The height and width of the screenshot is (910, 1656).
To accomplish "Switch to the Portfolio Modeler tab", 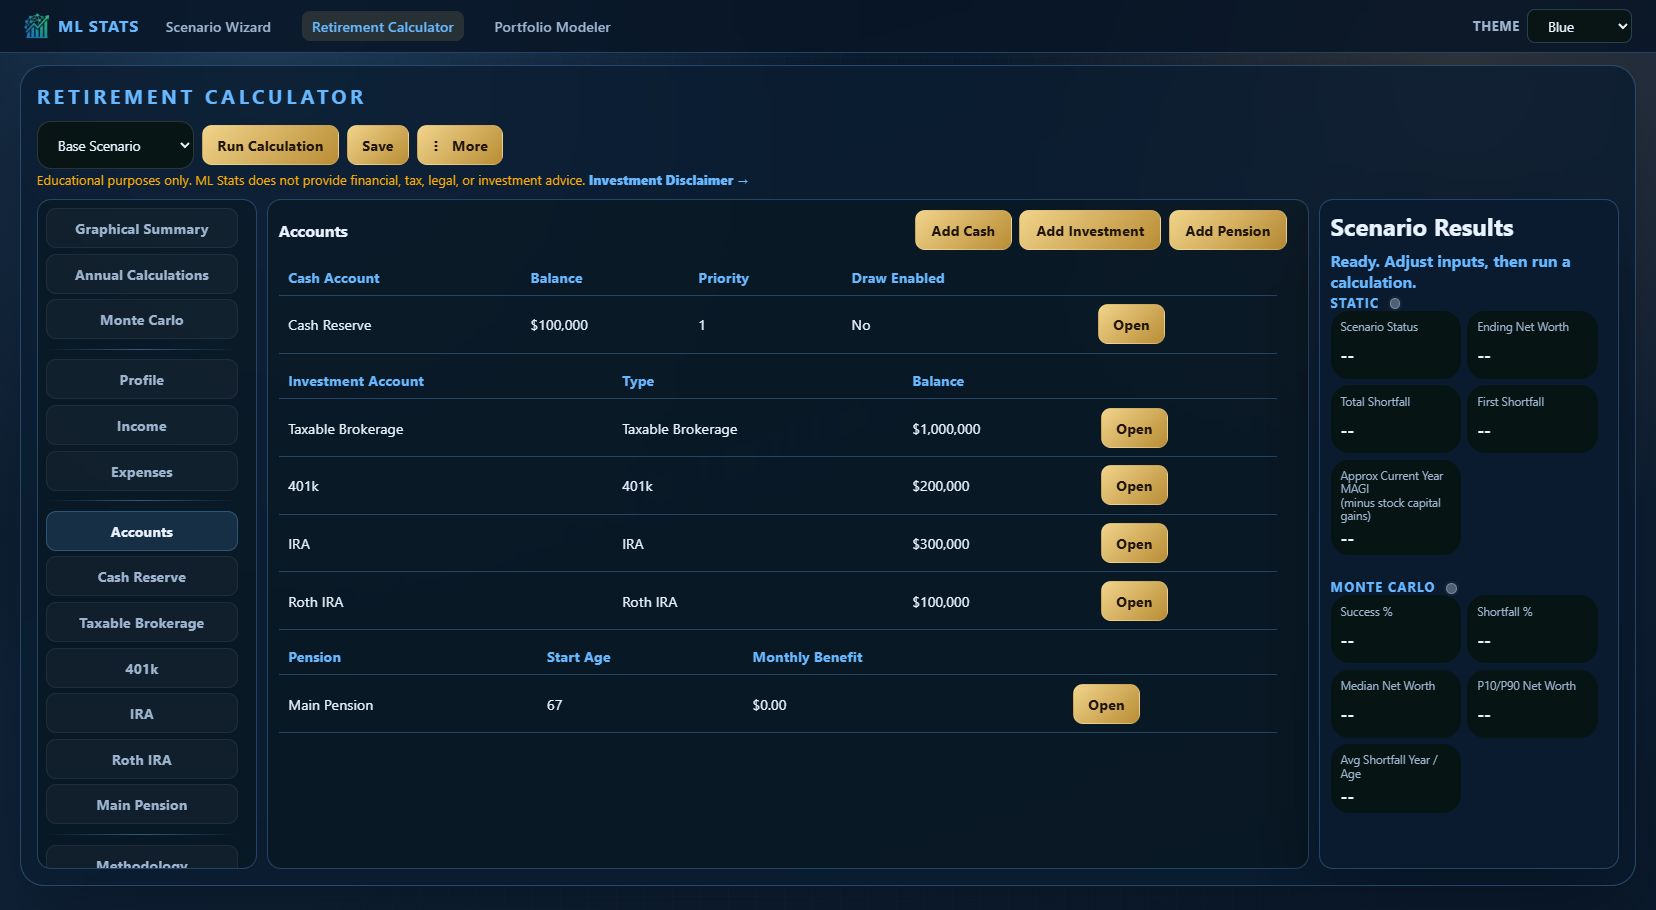I will pyautogui.click(x=552, y=27).
